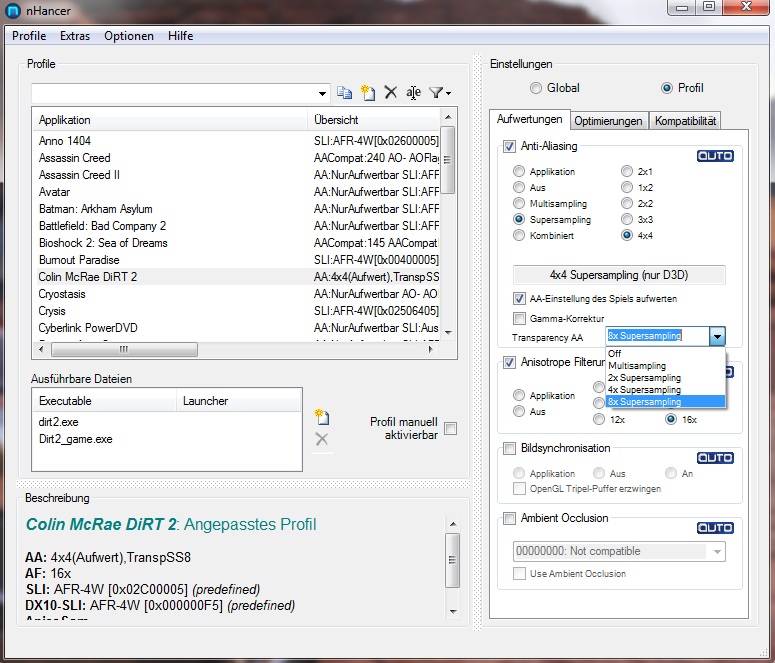
Task: Check the Ambient Occlusion checkbox
Action: [x=509, y=518]
